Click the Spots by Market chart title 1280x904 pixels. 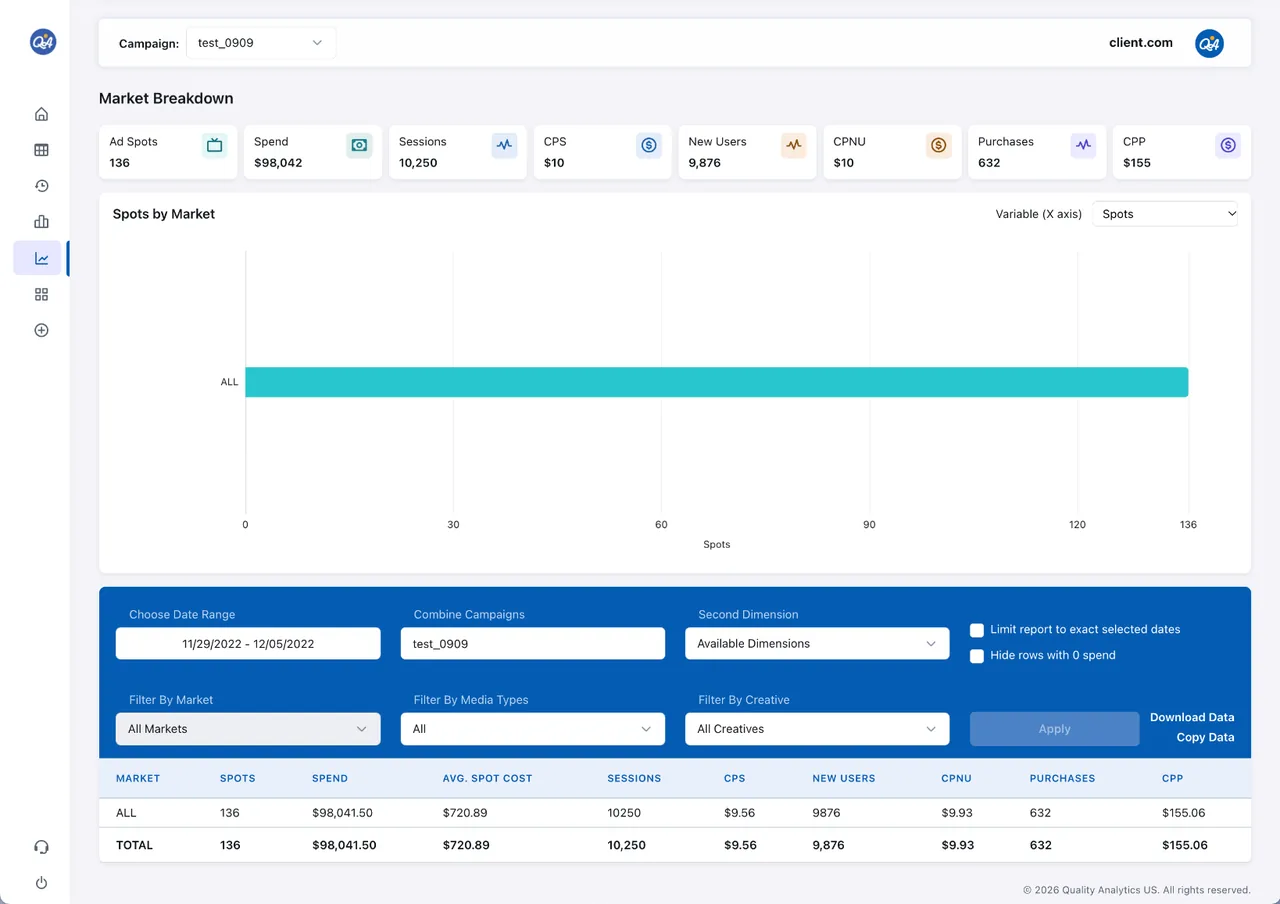click(x=164, y=214)
